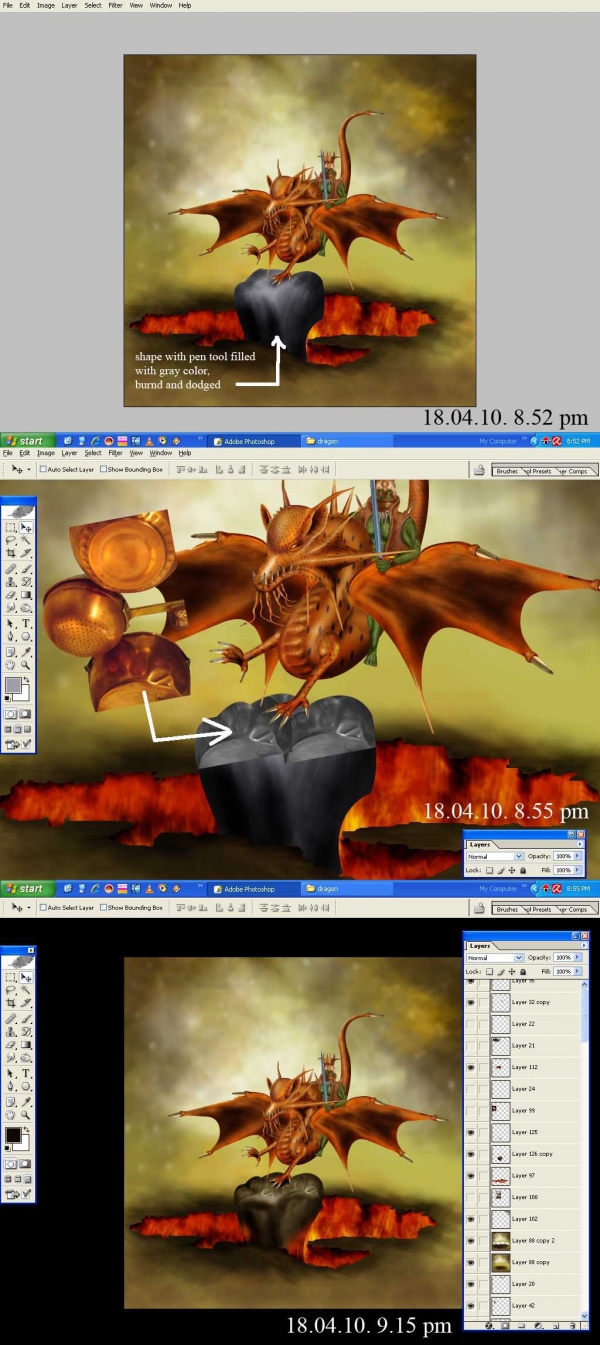Click gray foreground color swatch in toolbox
600x1345 pixels.
coord(13,685)
